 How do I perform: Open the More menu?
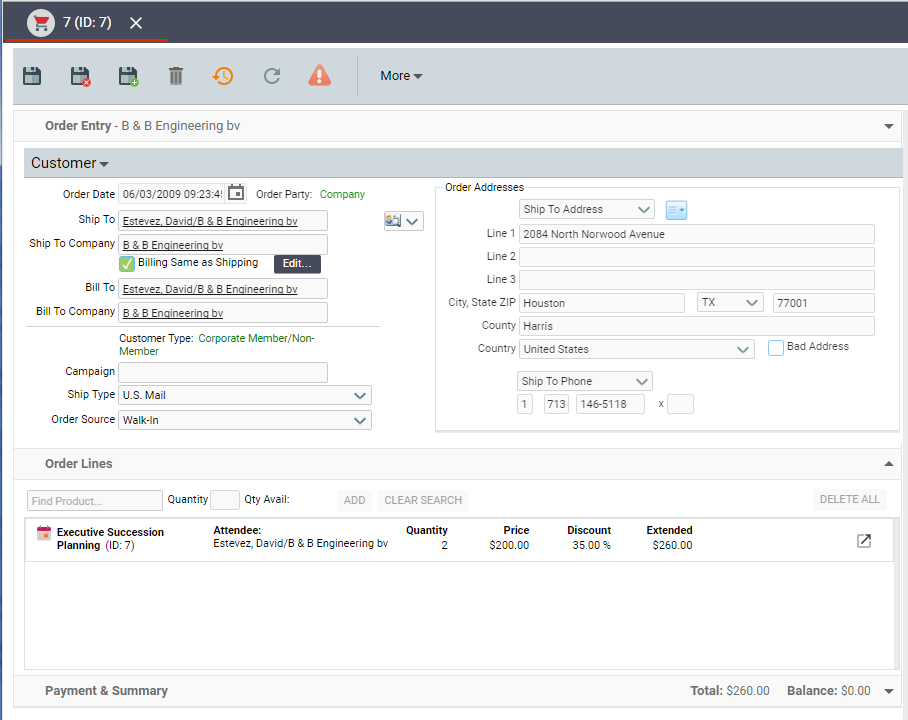(x=401, y=76)
